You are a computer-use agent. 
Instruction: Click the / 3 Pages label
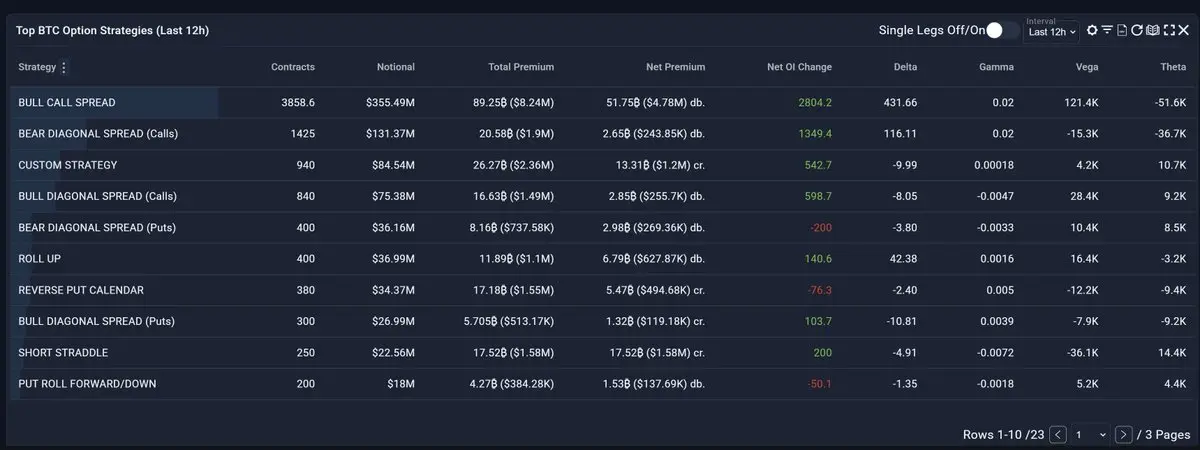1163,435
